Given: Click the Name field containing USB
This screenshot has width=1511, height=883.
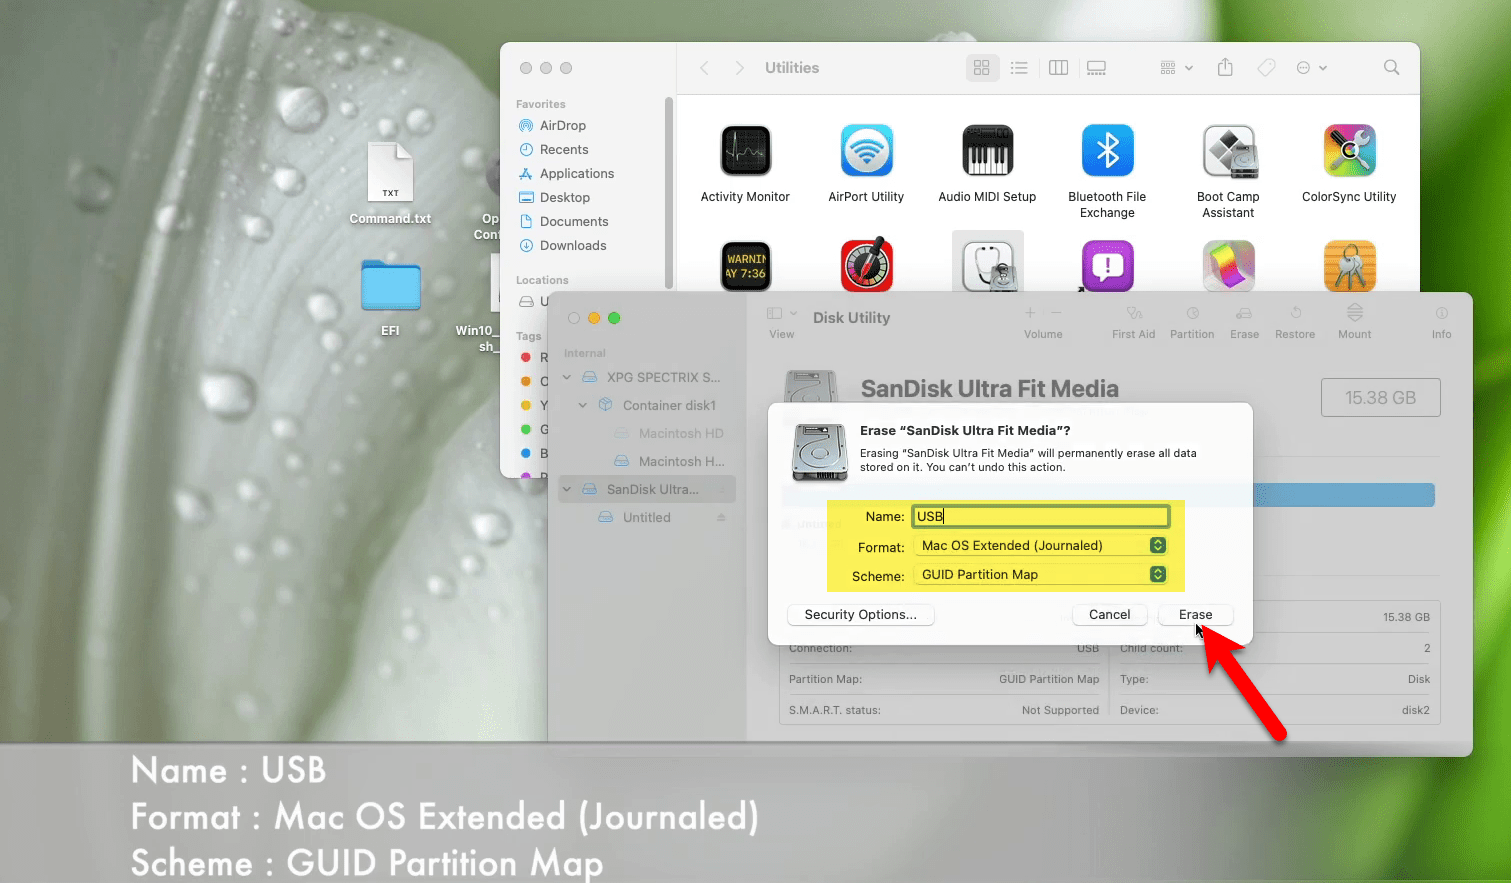Looking at the screenshot, I should click(x=1041, y=516).
